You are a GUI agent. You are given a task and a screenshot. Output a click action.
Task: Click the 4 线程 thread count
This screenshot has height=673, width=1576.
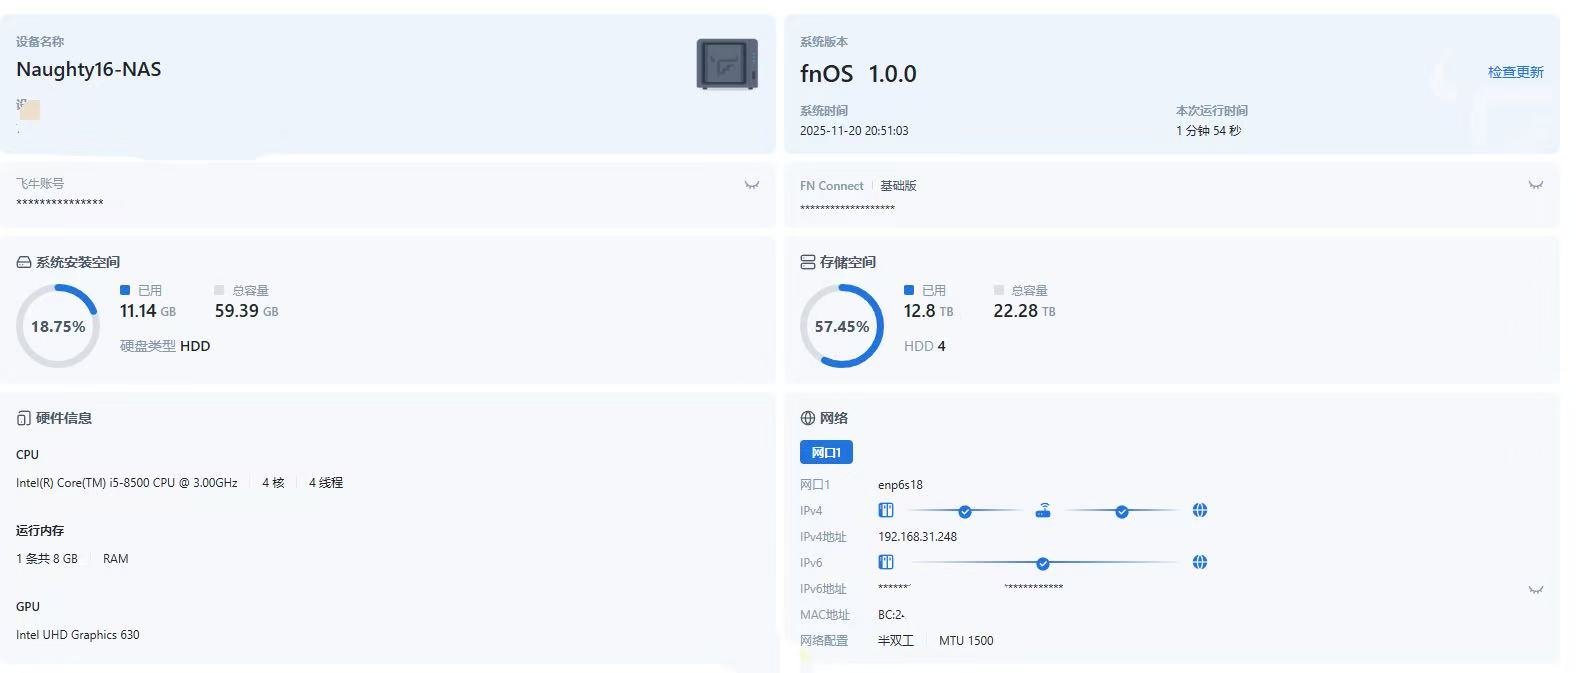[x=326, y=483]
